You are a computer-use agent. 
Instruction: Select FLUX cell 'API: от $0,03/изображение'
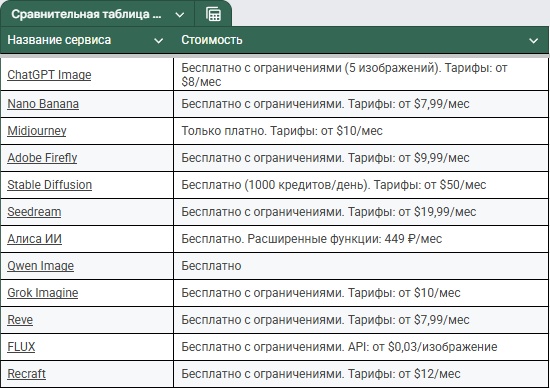tap(361, 347)
